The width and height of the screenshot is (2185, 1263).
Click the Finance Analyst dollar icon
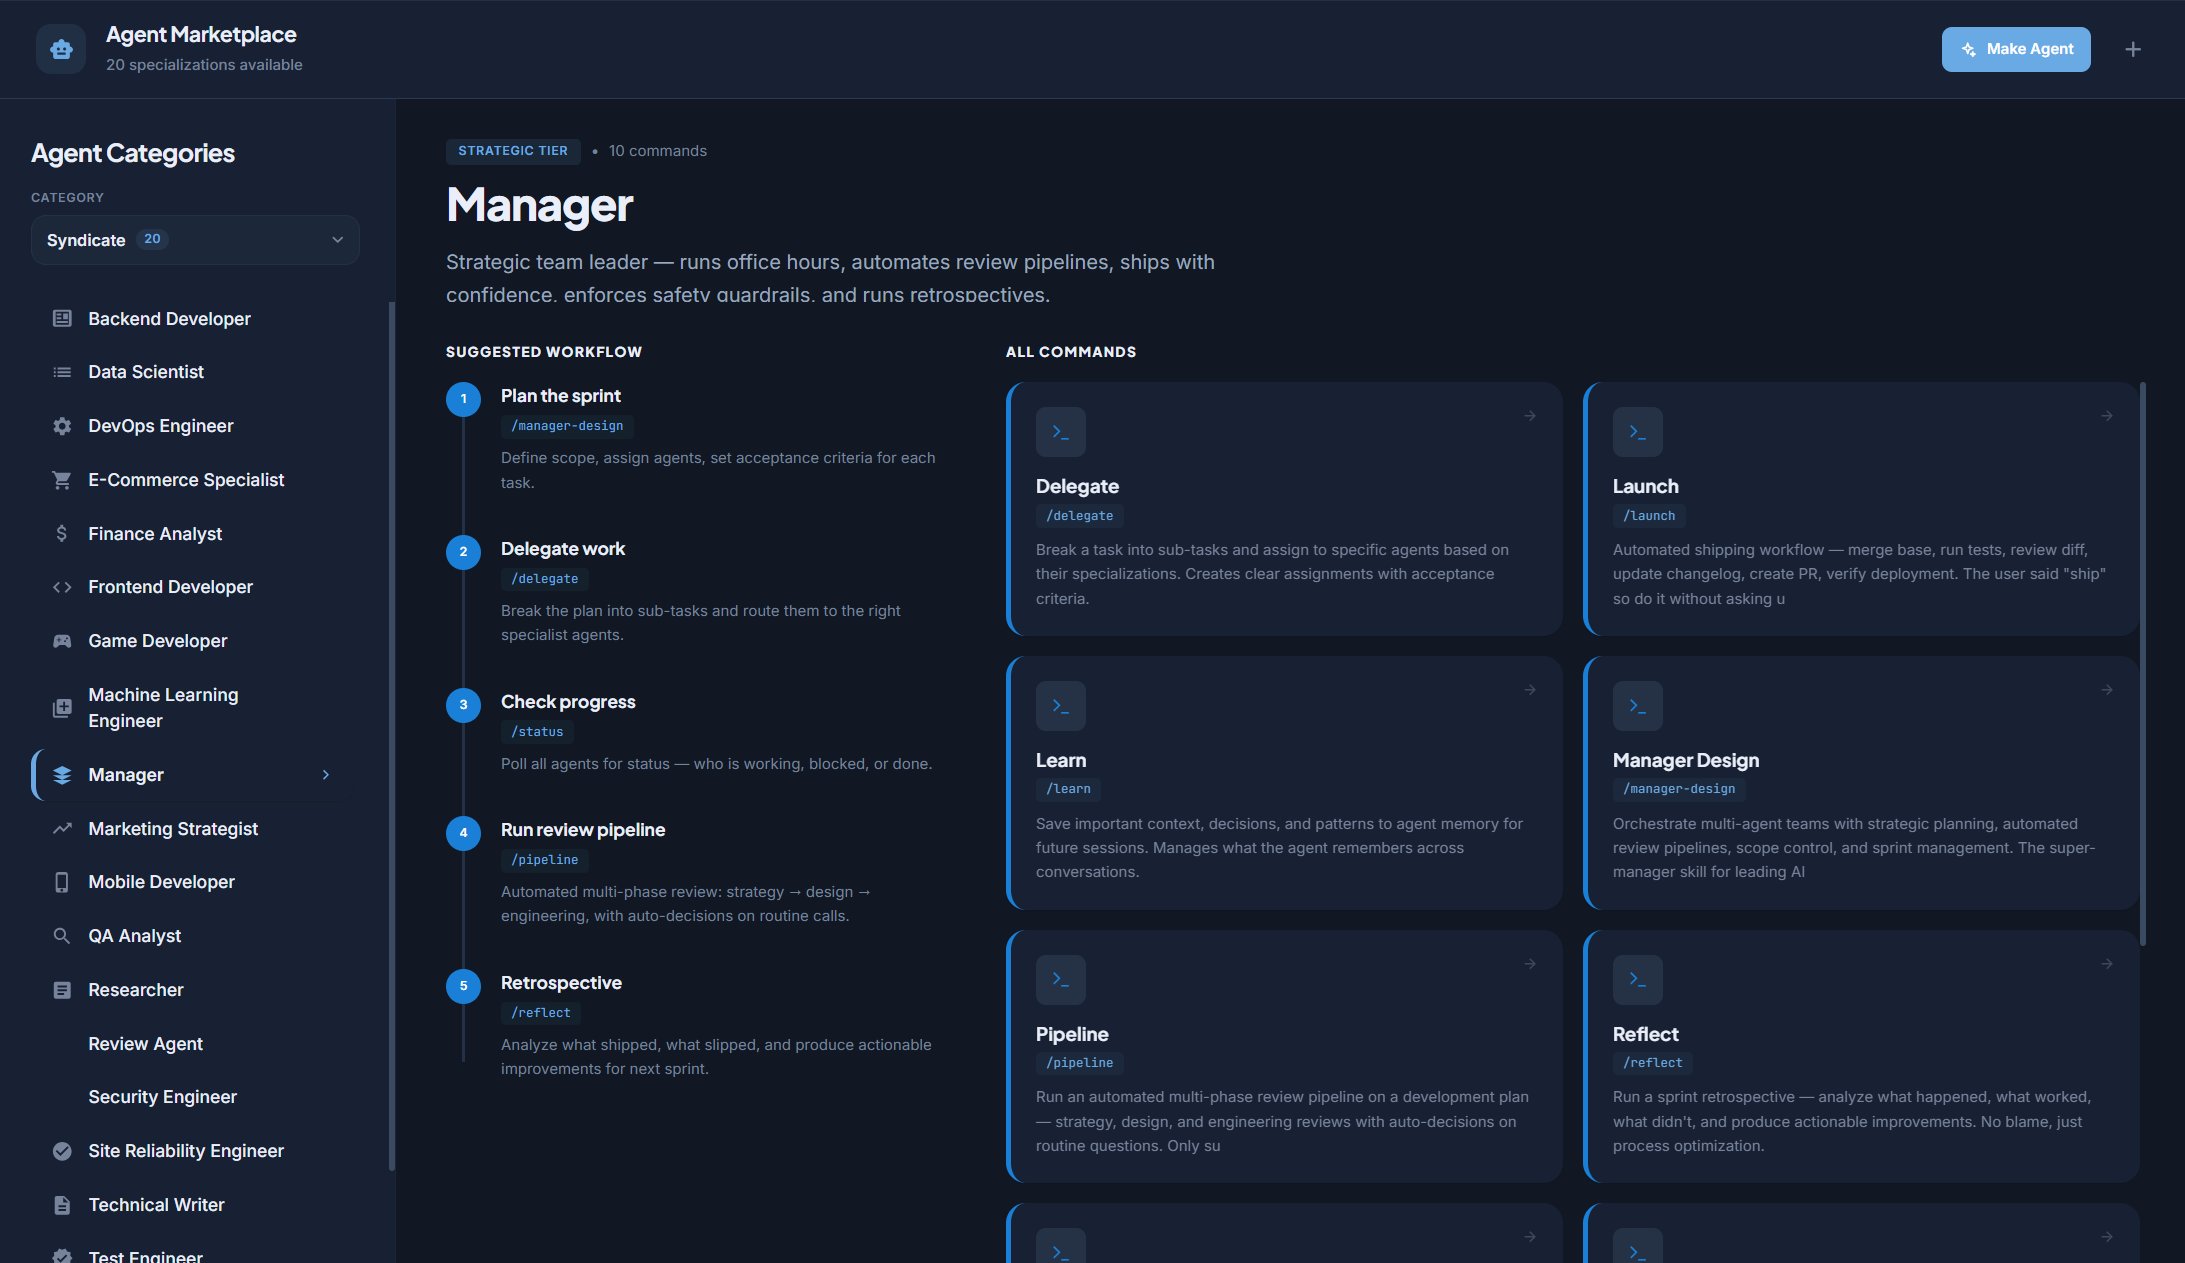tap(62, 533)
